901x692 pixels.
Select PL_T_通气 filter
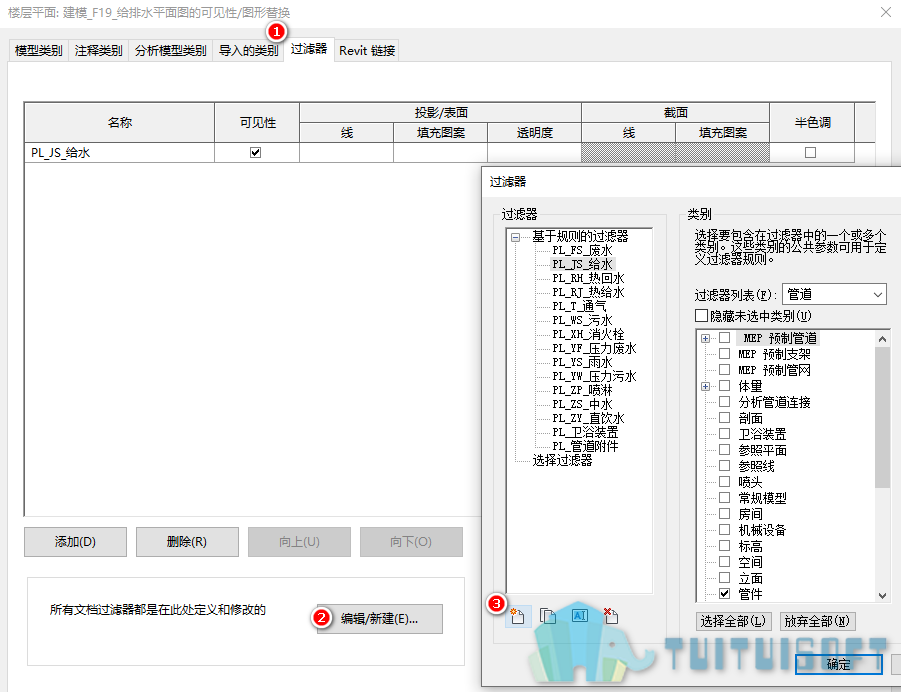pos(579,306)
